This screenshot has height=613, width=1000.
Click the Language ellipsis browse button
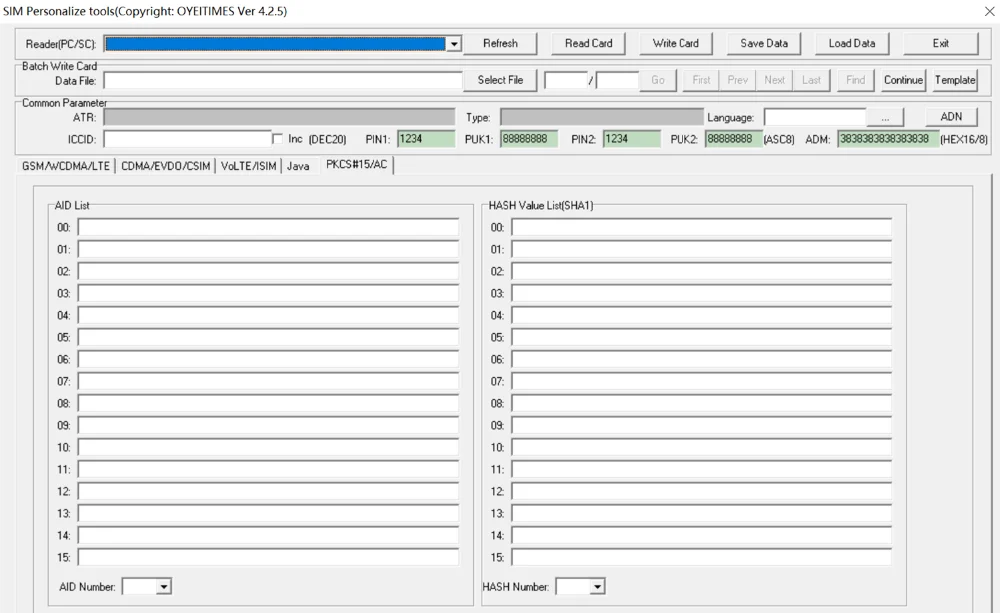coord(885,117)
